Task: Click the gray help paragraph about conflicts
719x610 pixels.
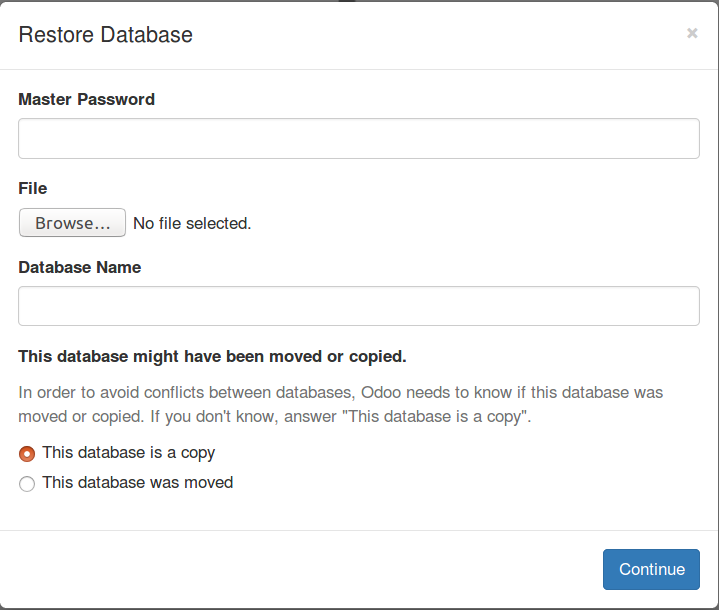Action: click(341, 405)
